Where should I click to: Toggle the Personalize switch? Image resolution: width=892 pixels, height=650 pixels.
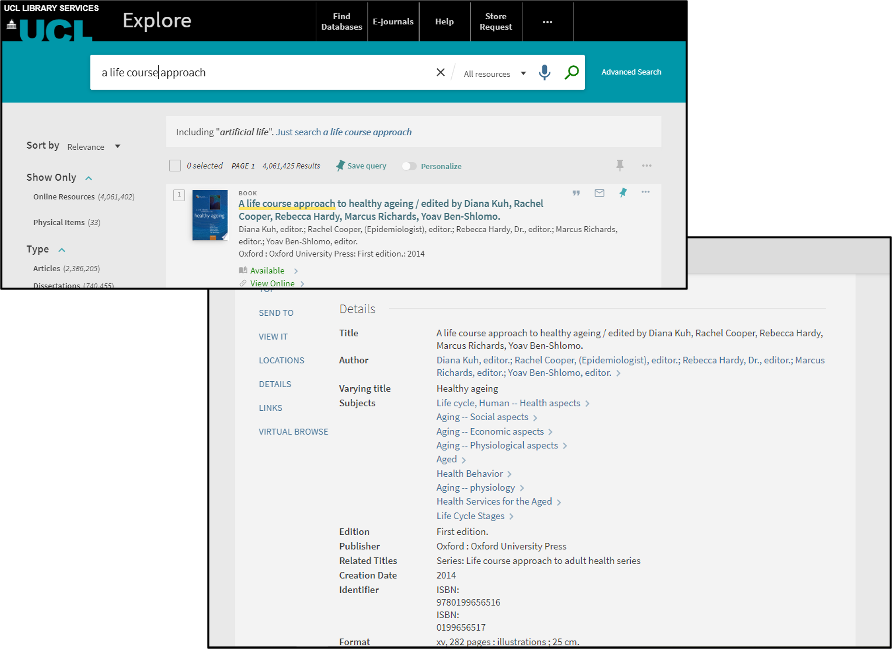pos(408,166)
